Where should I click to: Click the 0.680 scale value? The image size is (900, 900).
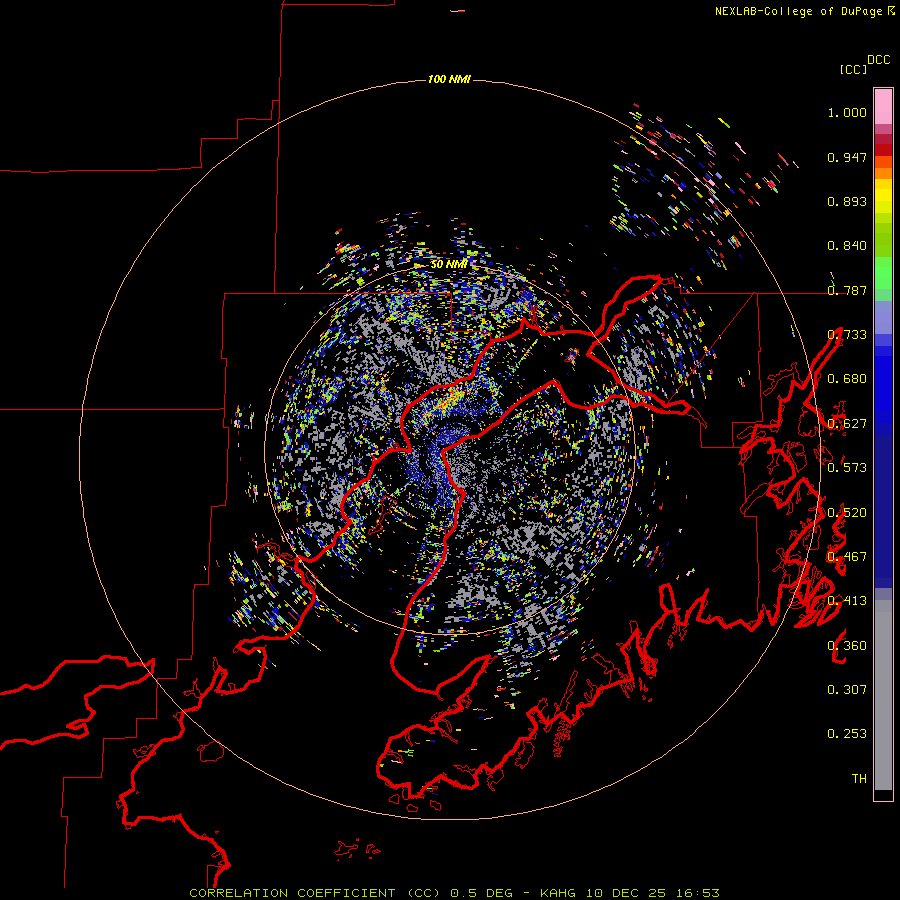847,379
